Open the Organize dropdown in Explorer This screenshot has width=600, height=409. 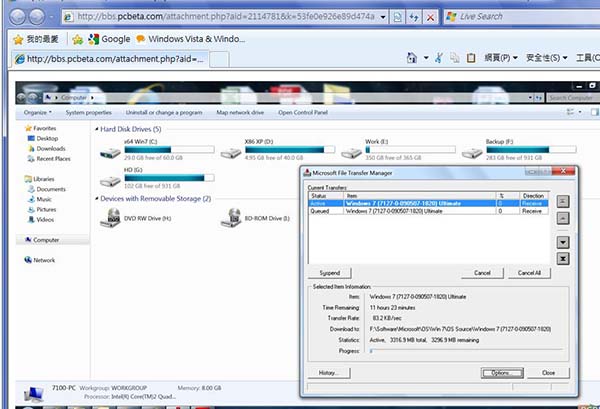38,112
